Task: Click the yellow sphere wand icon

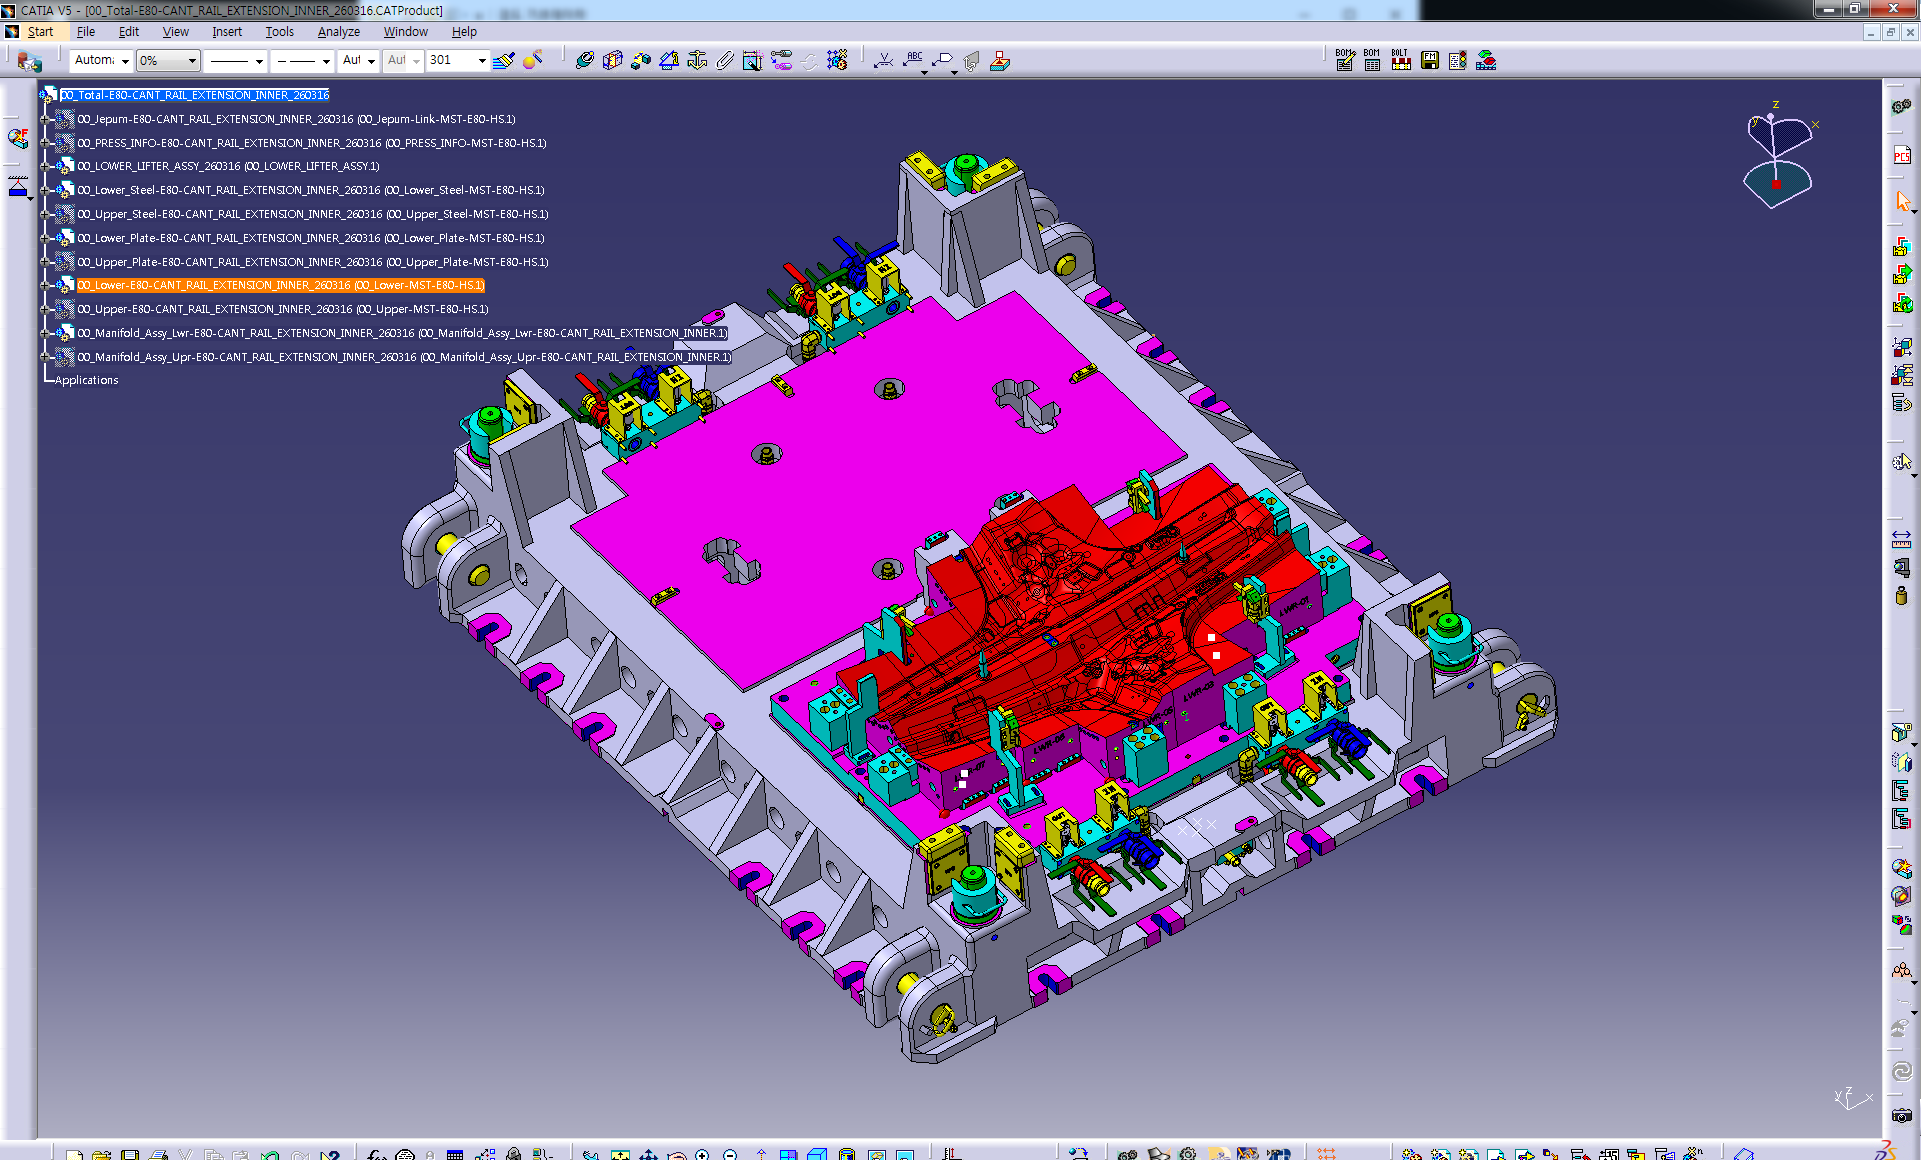Action: pos(533,61)
